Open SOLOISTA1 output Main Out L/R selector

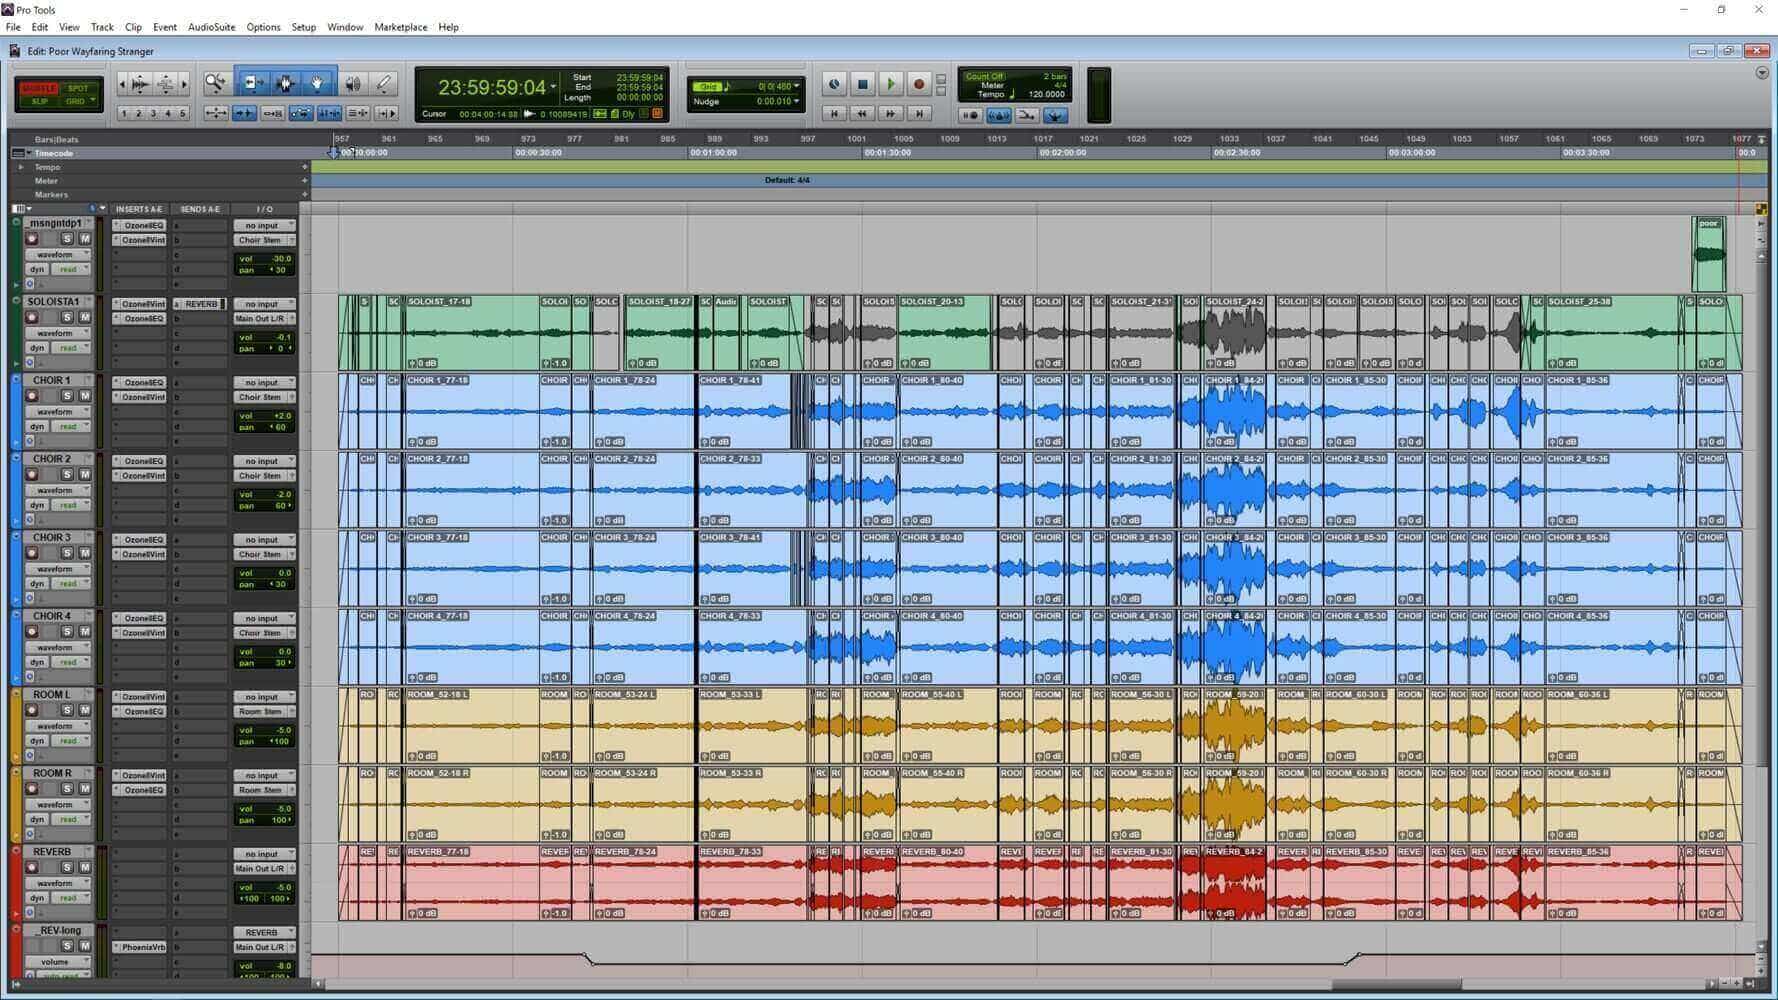[264, 319]
